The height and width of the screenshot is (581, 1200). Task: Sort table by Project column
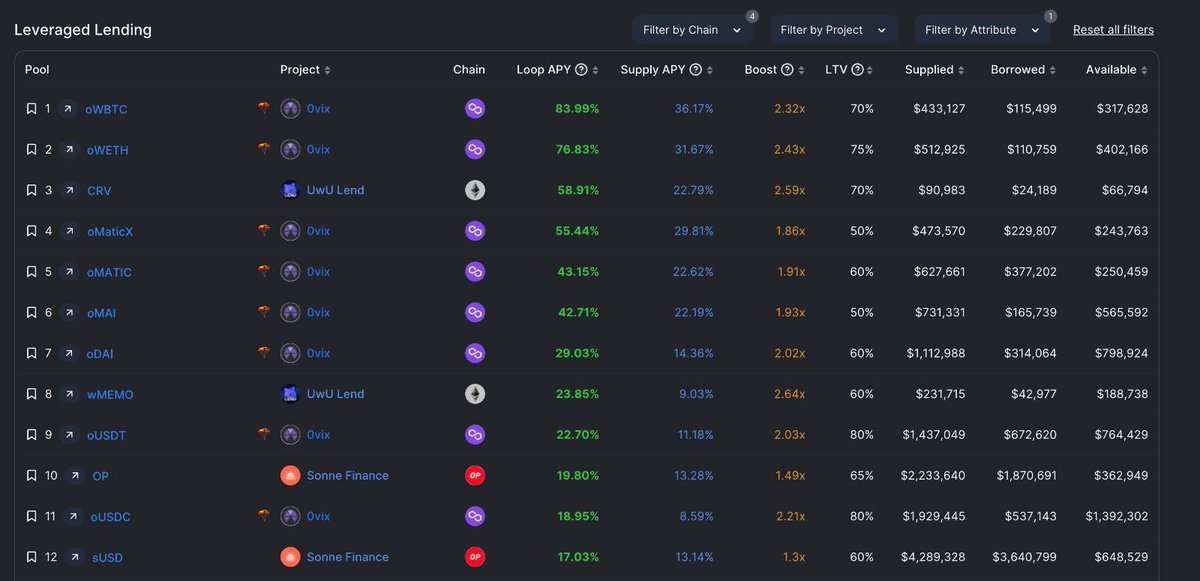tap(305, 70)
